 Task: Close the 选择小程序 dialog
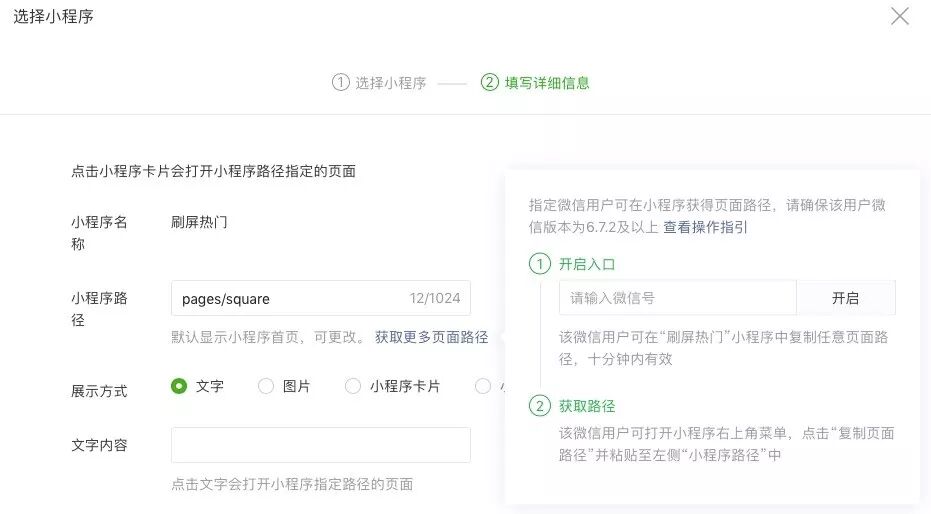900,16
